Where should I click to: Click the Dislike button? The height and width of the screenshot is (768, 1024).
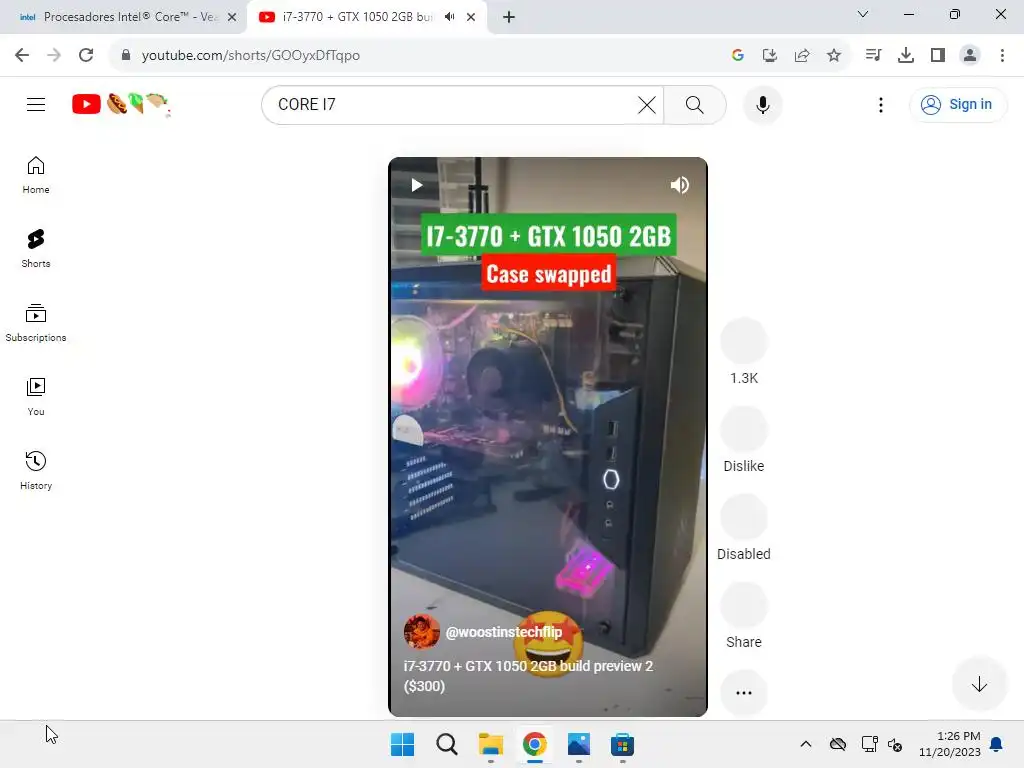(743, 429)
